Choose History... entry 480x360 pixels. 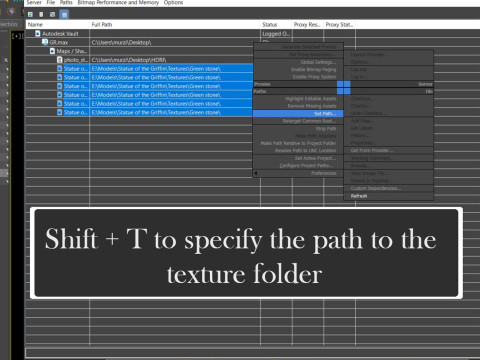360,135
